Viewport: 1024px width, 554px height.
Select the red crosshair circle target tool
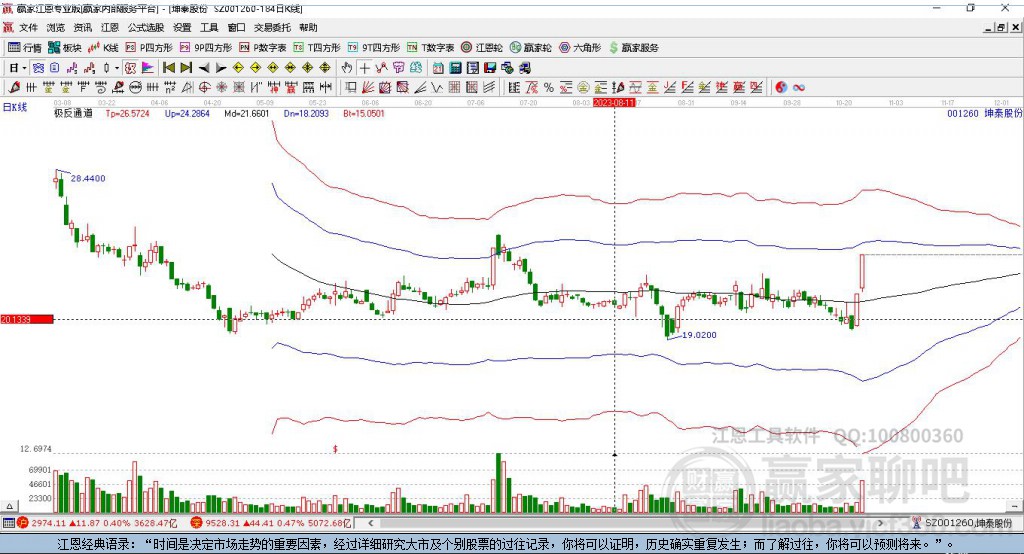(x=204, y=87)
